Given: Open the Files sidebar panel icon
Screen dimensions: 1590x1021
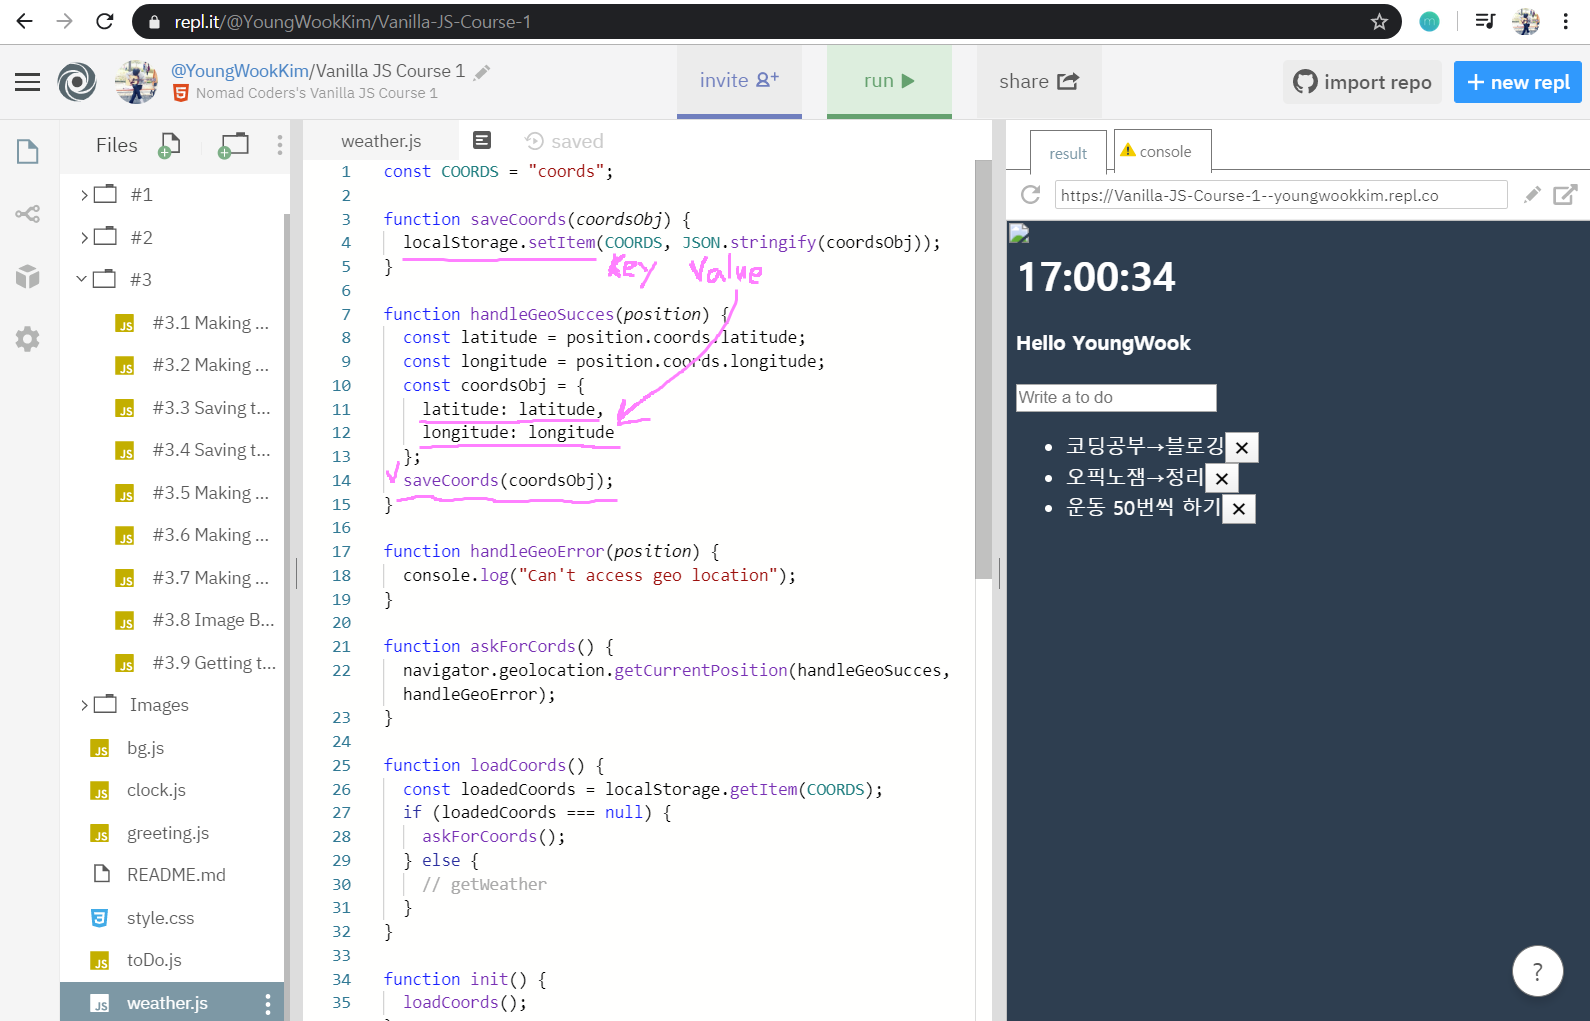Looking at the screenshot, I should click(28, 151).
